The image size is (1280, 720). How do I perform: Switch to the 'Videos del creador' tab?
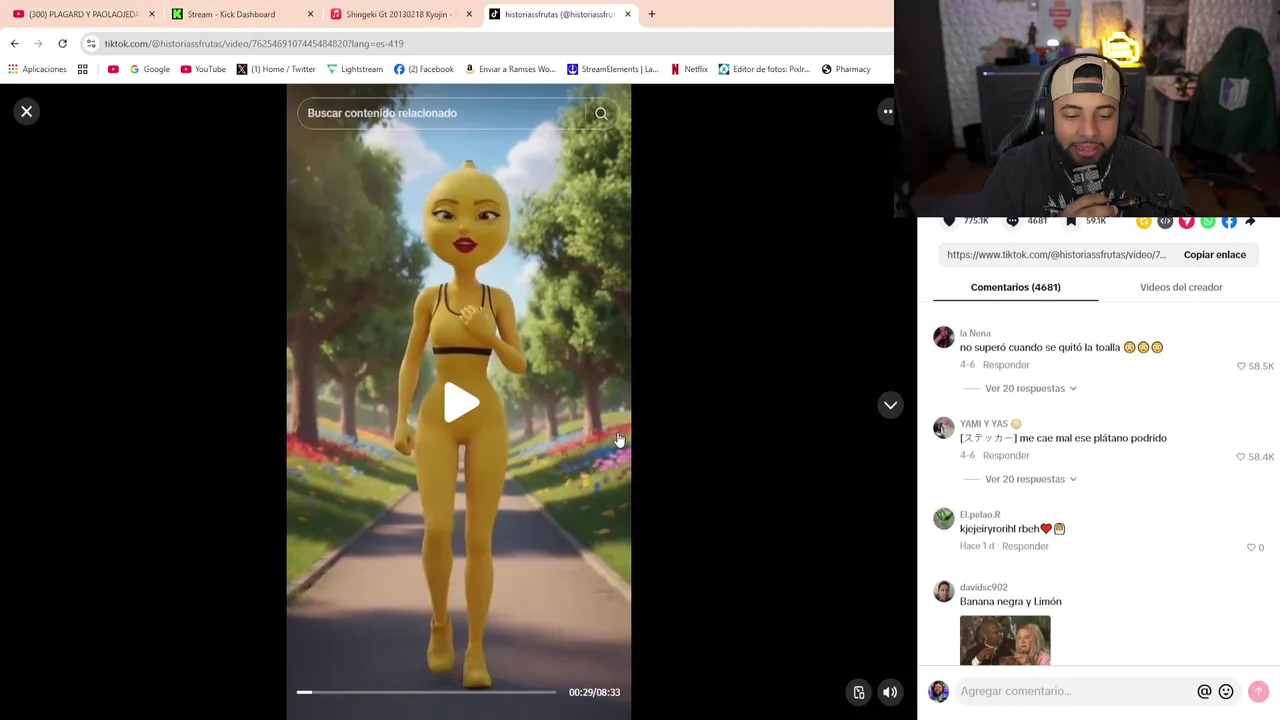pos(1181,288)
